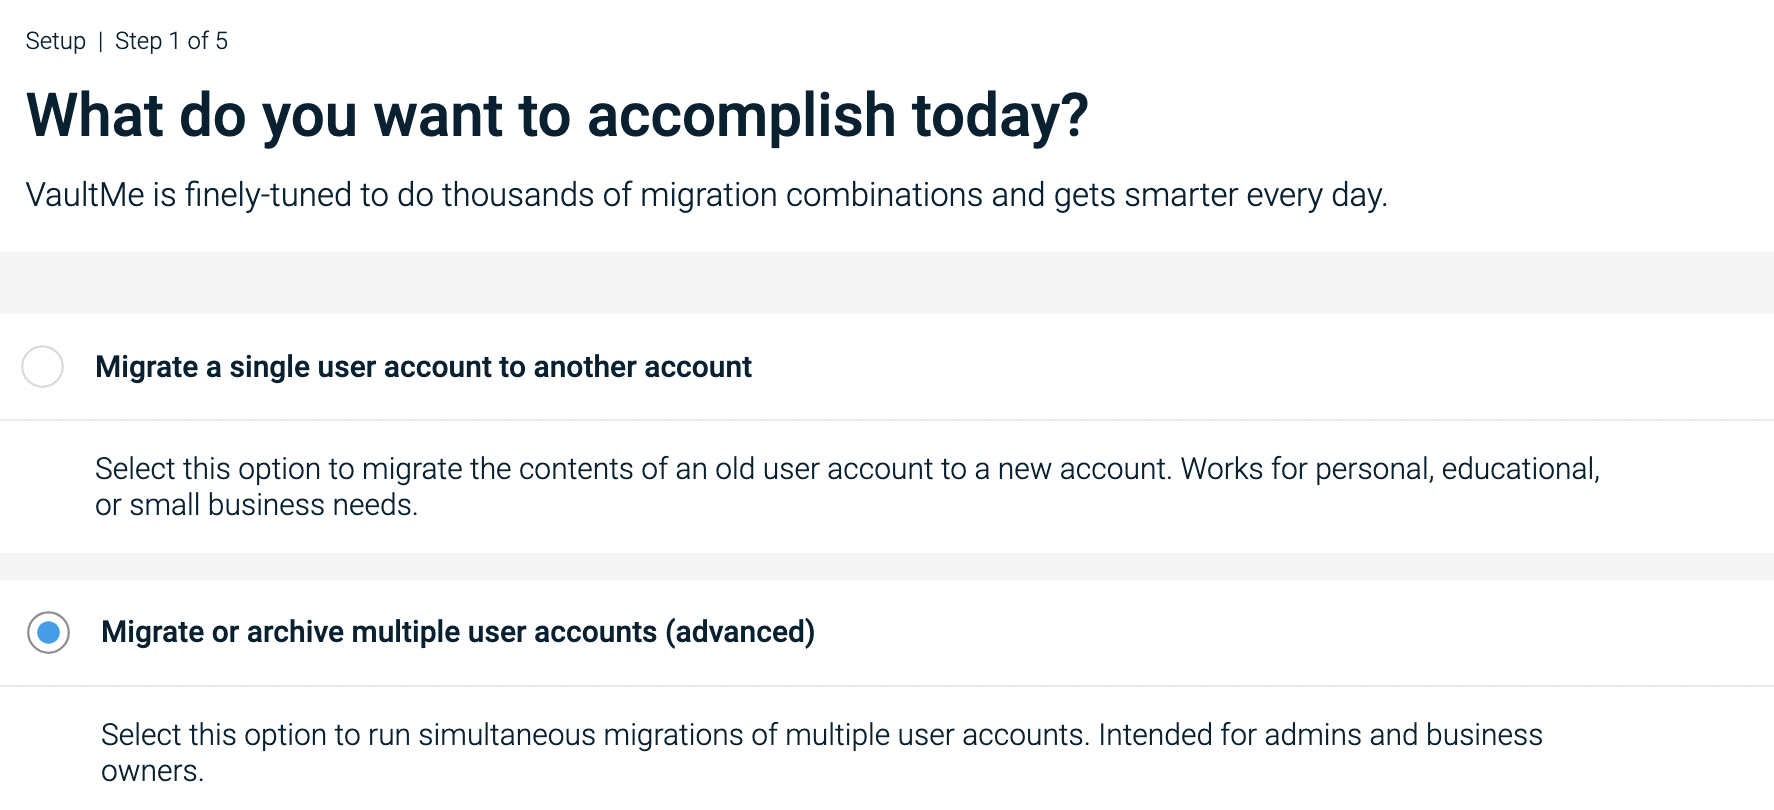
Task: Click the multiple accounts description paragraph
Action: 820,752
